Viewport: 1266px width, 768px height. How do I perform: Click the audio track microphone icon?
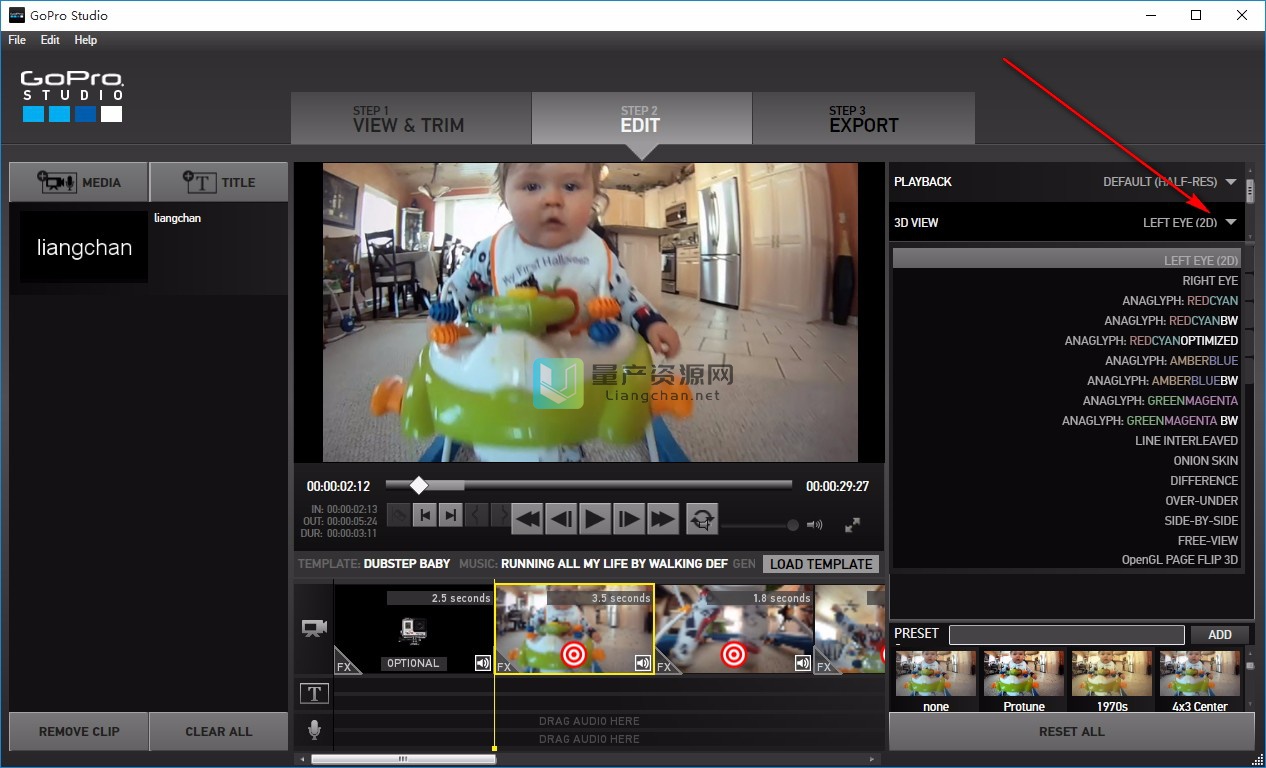click(x=314, y=730)
